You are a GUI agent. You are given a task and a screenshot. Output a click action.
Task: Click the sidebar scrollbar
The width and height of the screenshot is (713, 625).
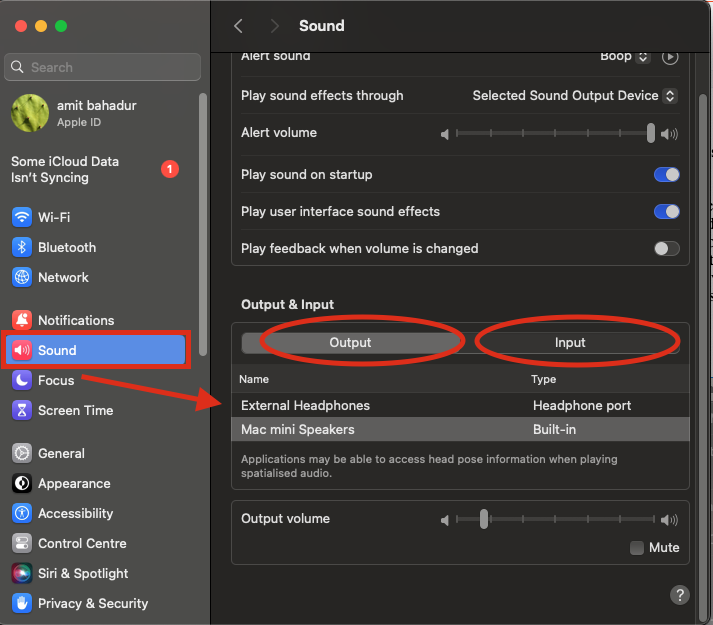click(203, 224)
